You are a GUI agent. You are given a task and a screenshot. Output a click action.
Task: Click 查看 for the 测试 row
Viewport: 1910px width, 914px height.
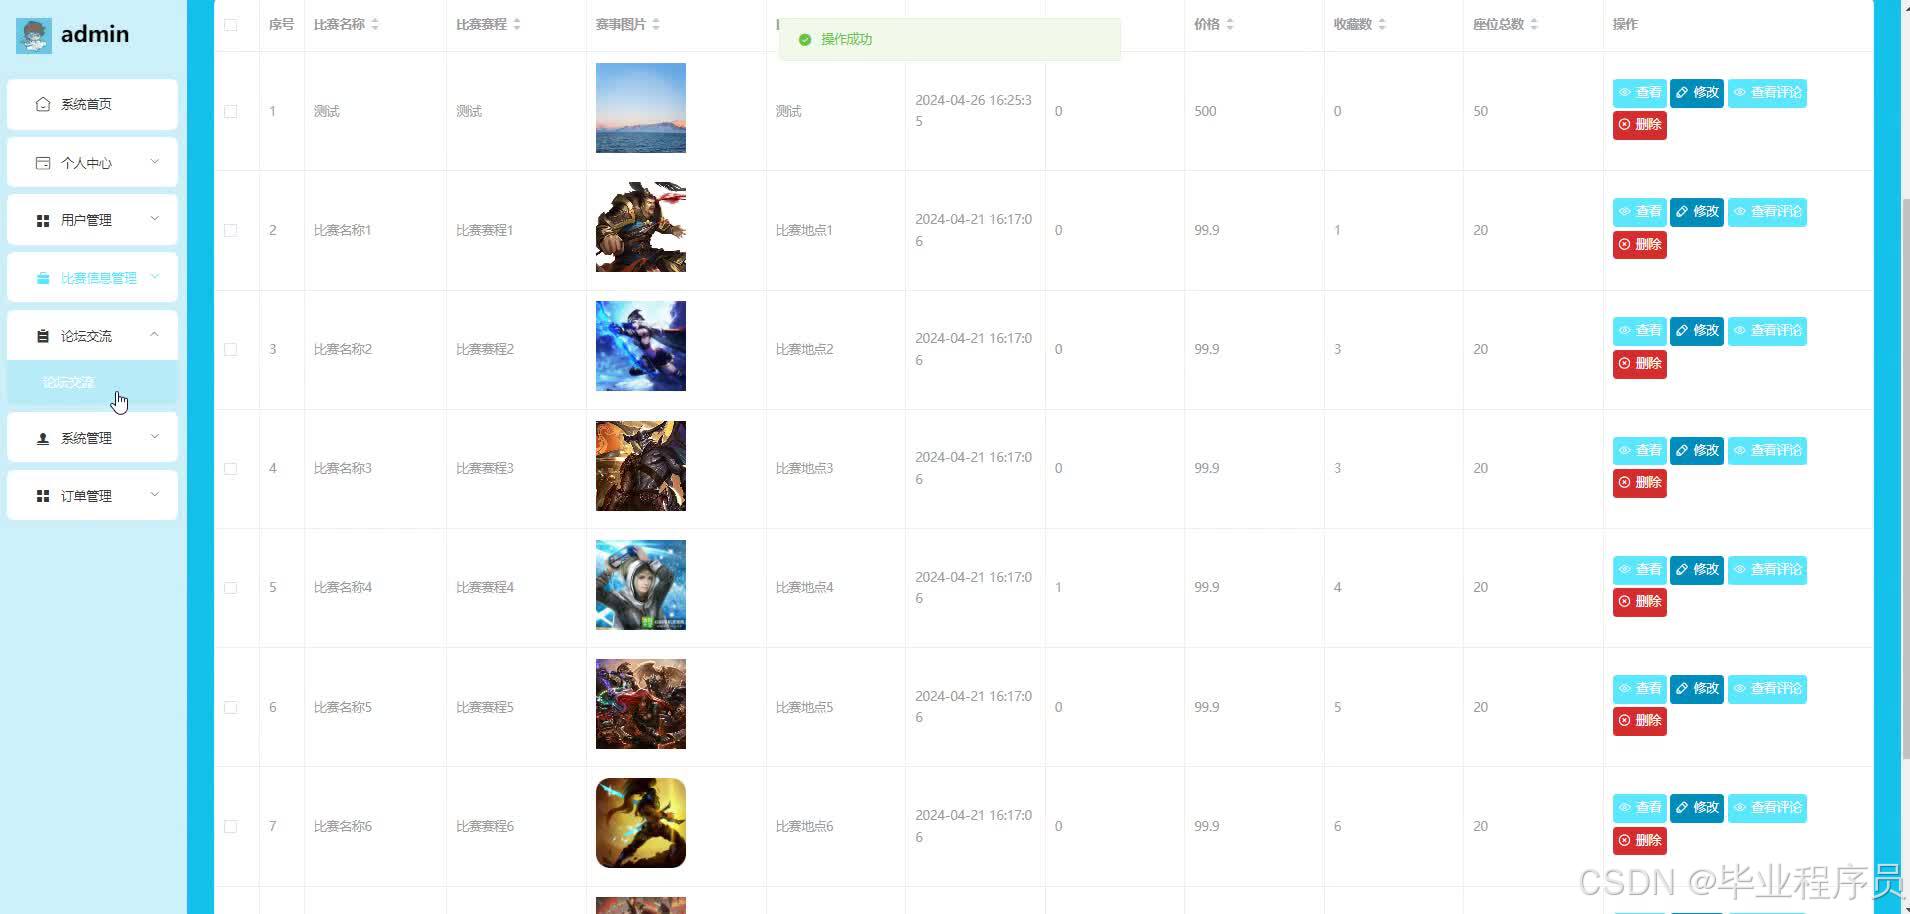pos(1639,93)
